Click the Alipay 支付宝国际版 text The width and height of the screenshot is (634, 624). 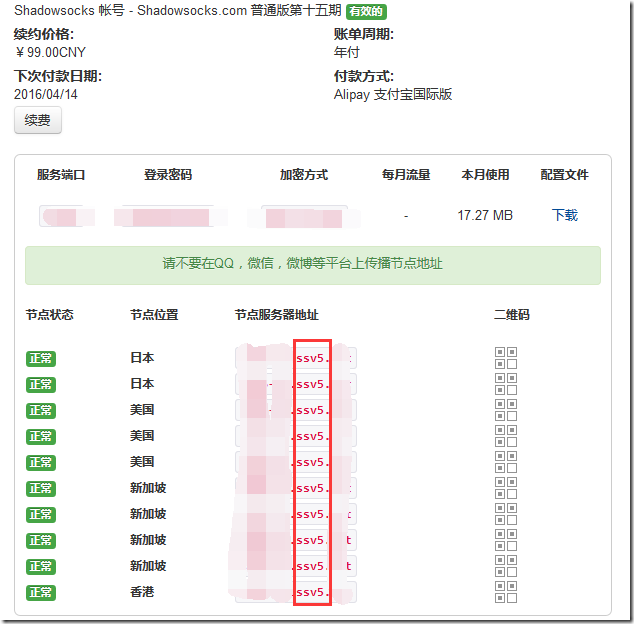[x=393, y=94]
